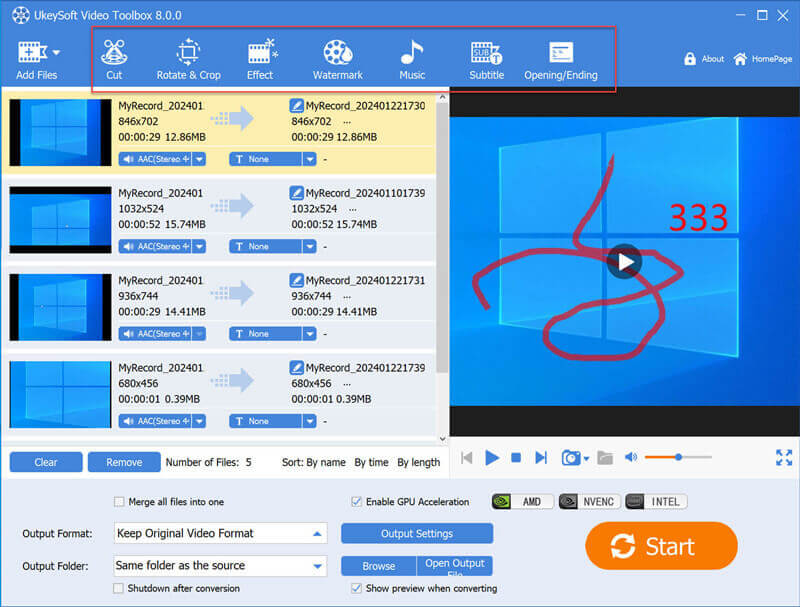Select the NVENC GPU option

(590, 501)
